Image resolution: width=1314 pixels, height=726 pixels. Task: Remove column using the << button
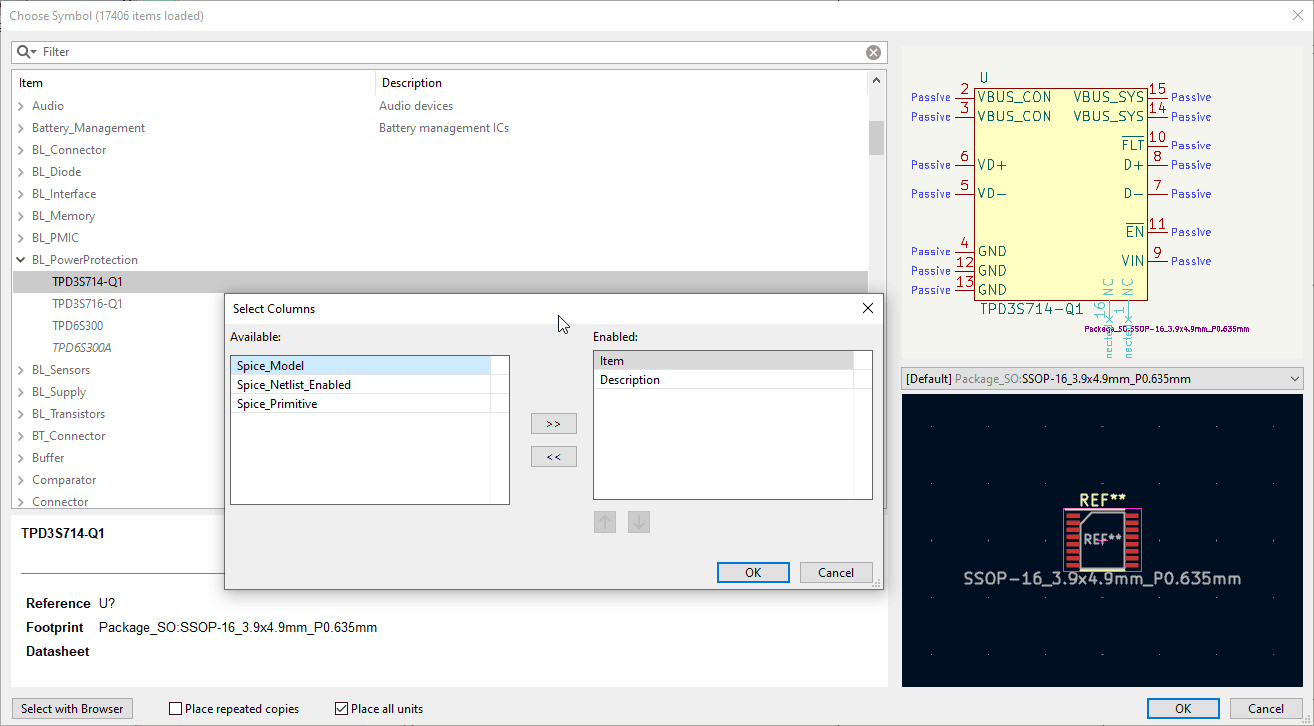click(553, 457)
